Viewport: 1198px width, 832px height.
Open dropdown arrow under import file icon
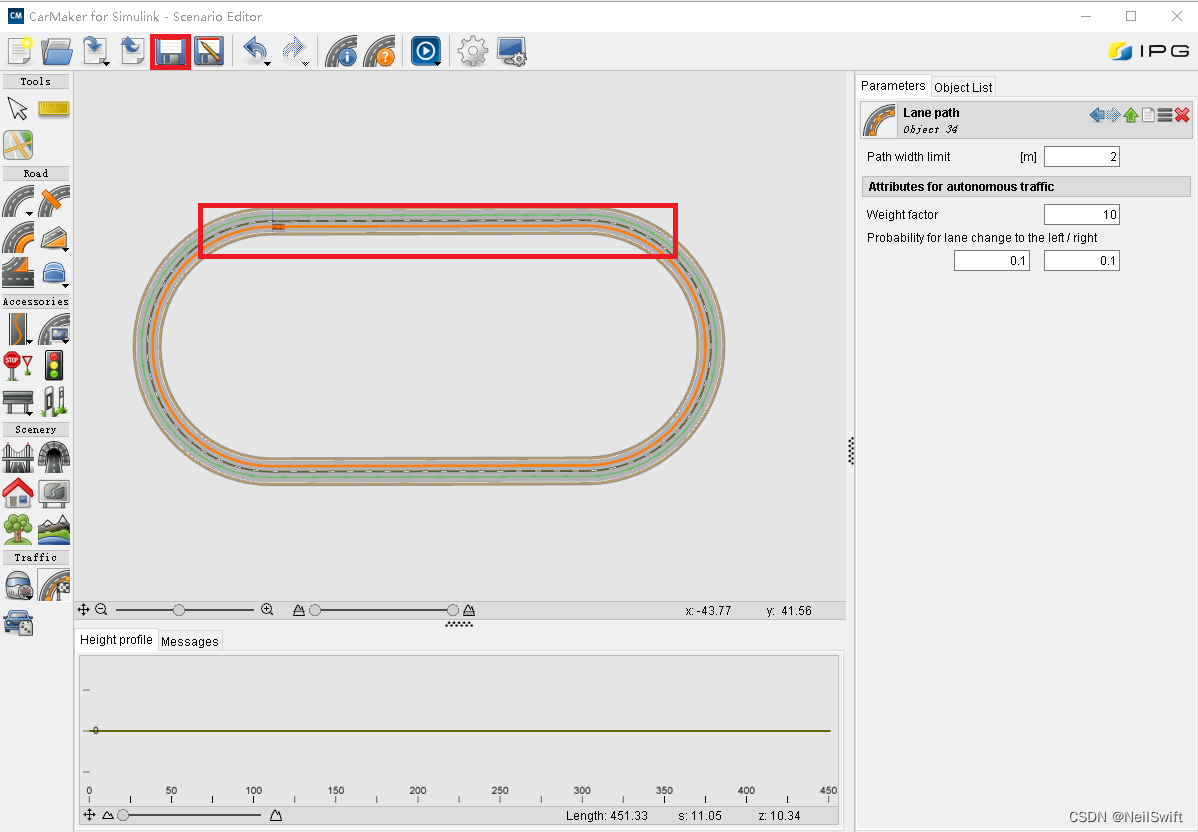106,63
